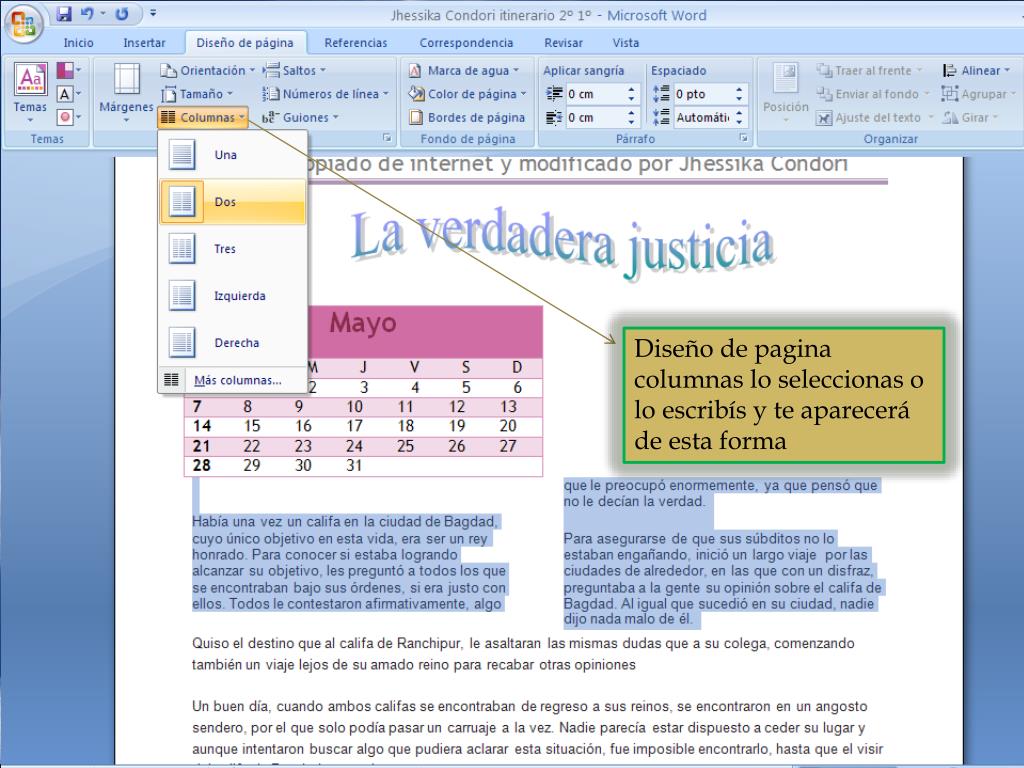This screenshot has width=1024, height=768.
Task: Click the paragraph starting Un buen día
Action: tap(537, 728)
